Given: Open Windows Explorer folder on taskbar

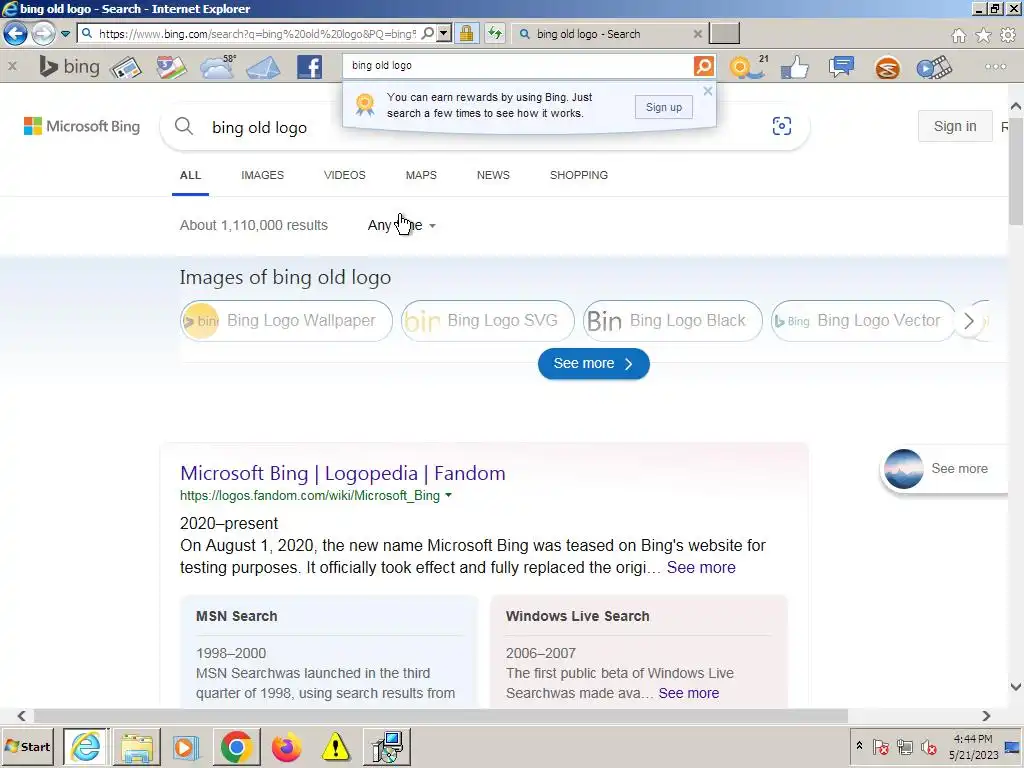Looking at the screenshot, I should [x=136, y=747].
